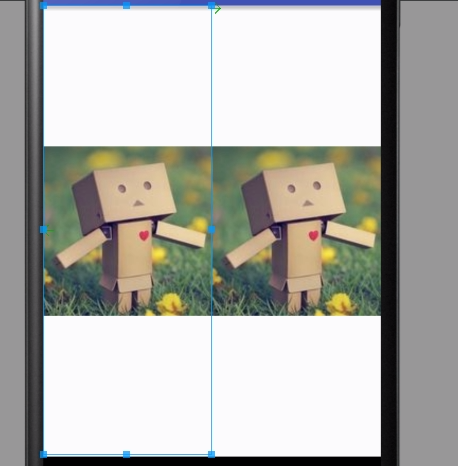Image resolution: width=458 pixels, height=466 pixels.
Task: Click the left-middle edge selection handle
Action: click(x=44, y=230)
